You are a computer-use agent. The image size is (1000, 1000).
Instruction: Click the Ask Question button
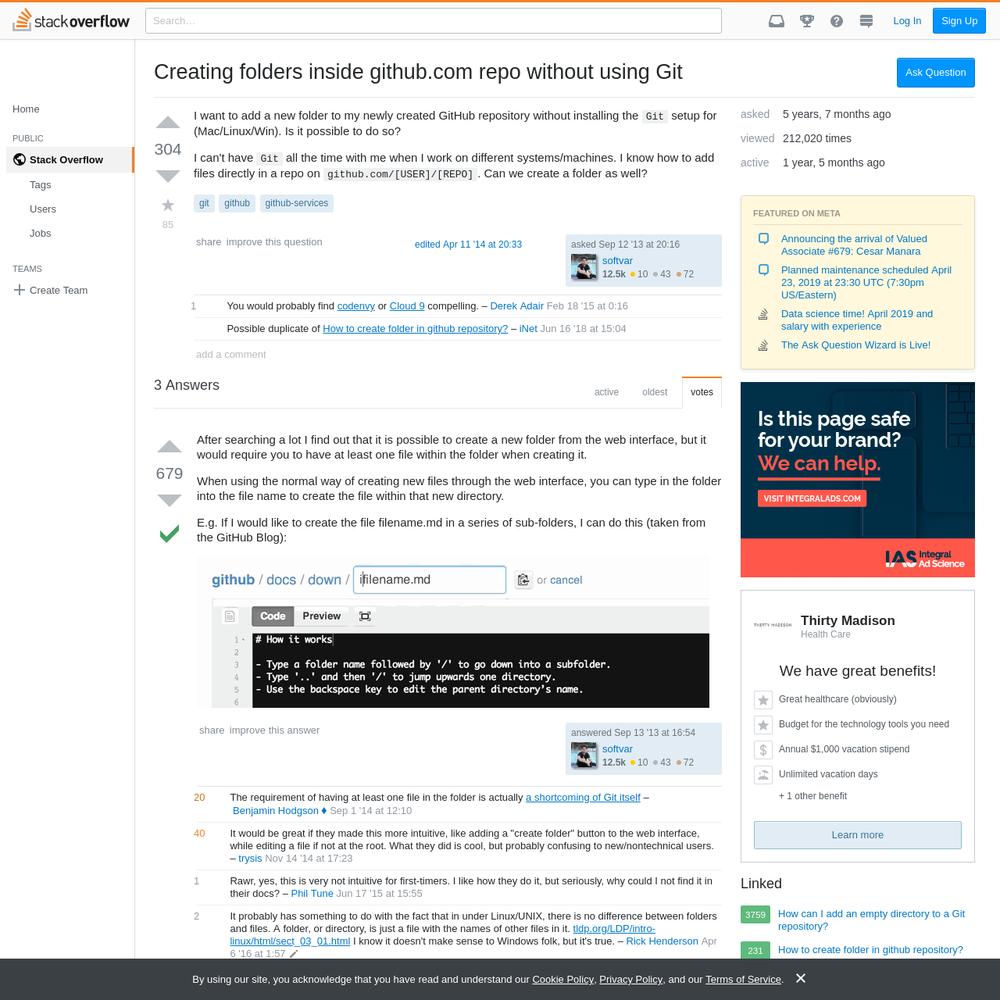[935, 73]
